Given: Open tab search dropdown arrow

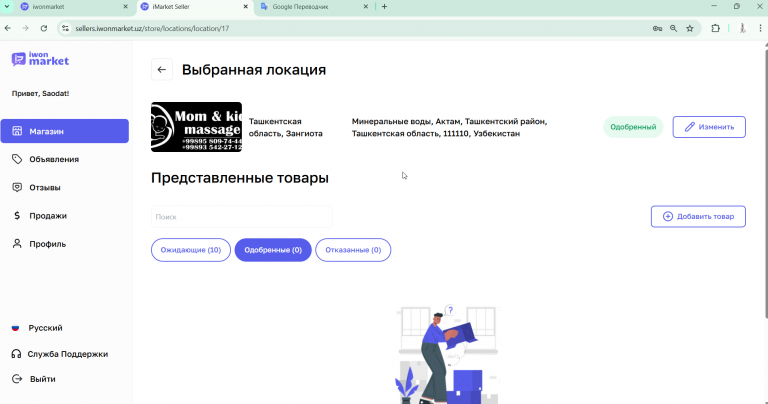Looking at the screenshot, I should coord(7,7).
